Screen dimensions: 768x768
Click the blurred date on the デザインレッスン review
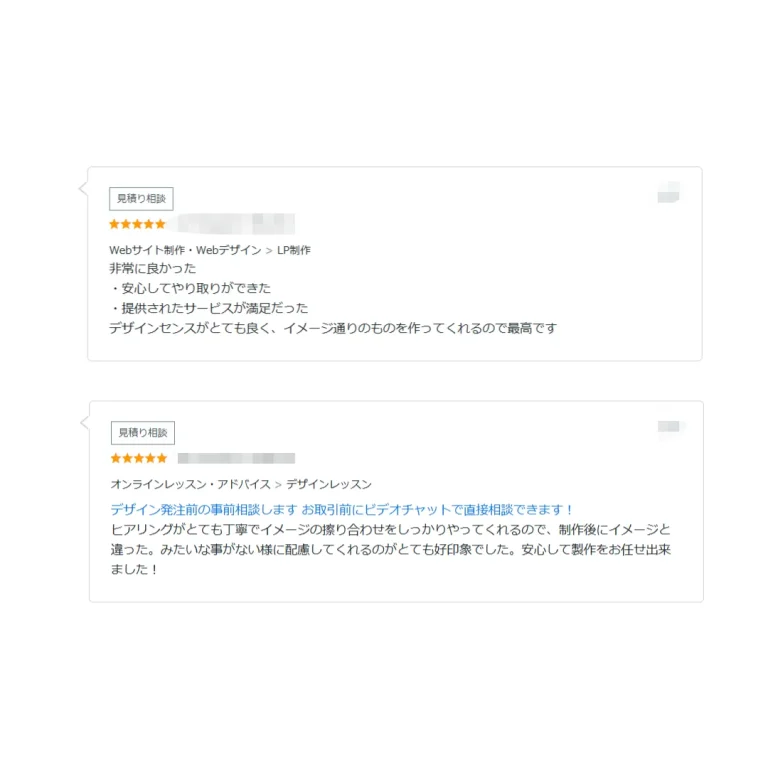(669, 427)
